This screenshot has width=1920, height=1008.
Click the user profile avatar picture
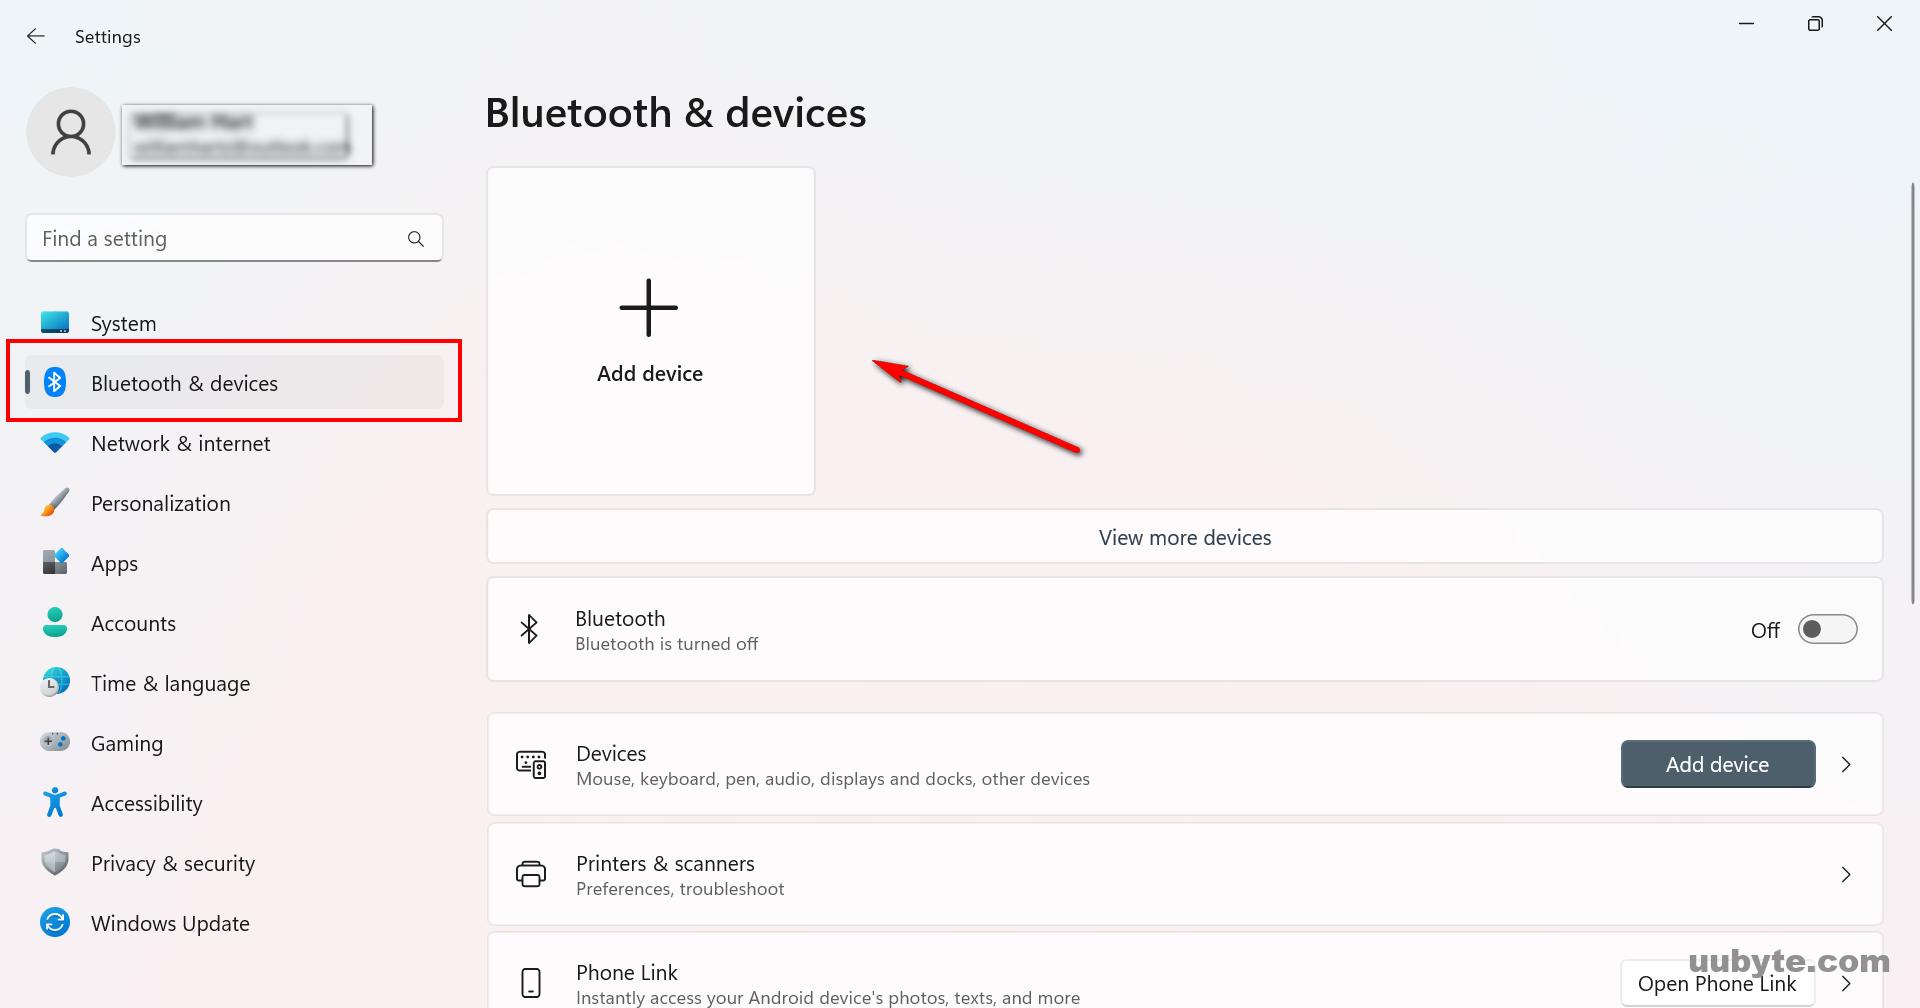pos(70,131)
